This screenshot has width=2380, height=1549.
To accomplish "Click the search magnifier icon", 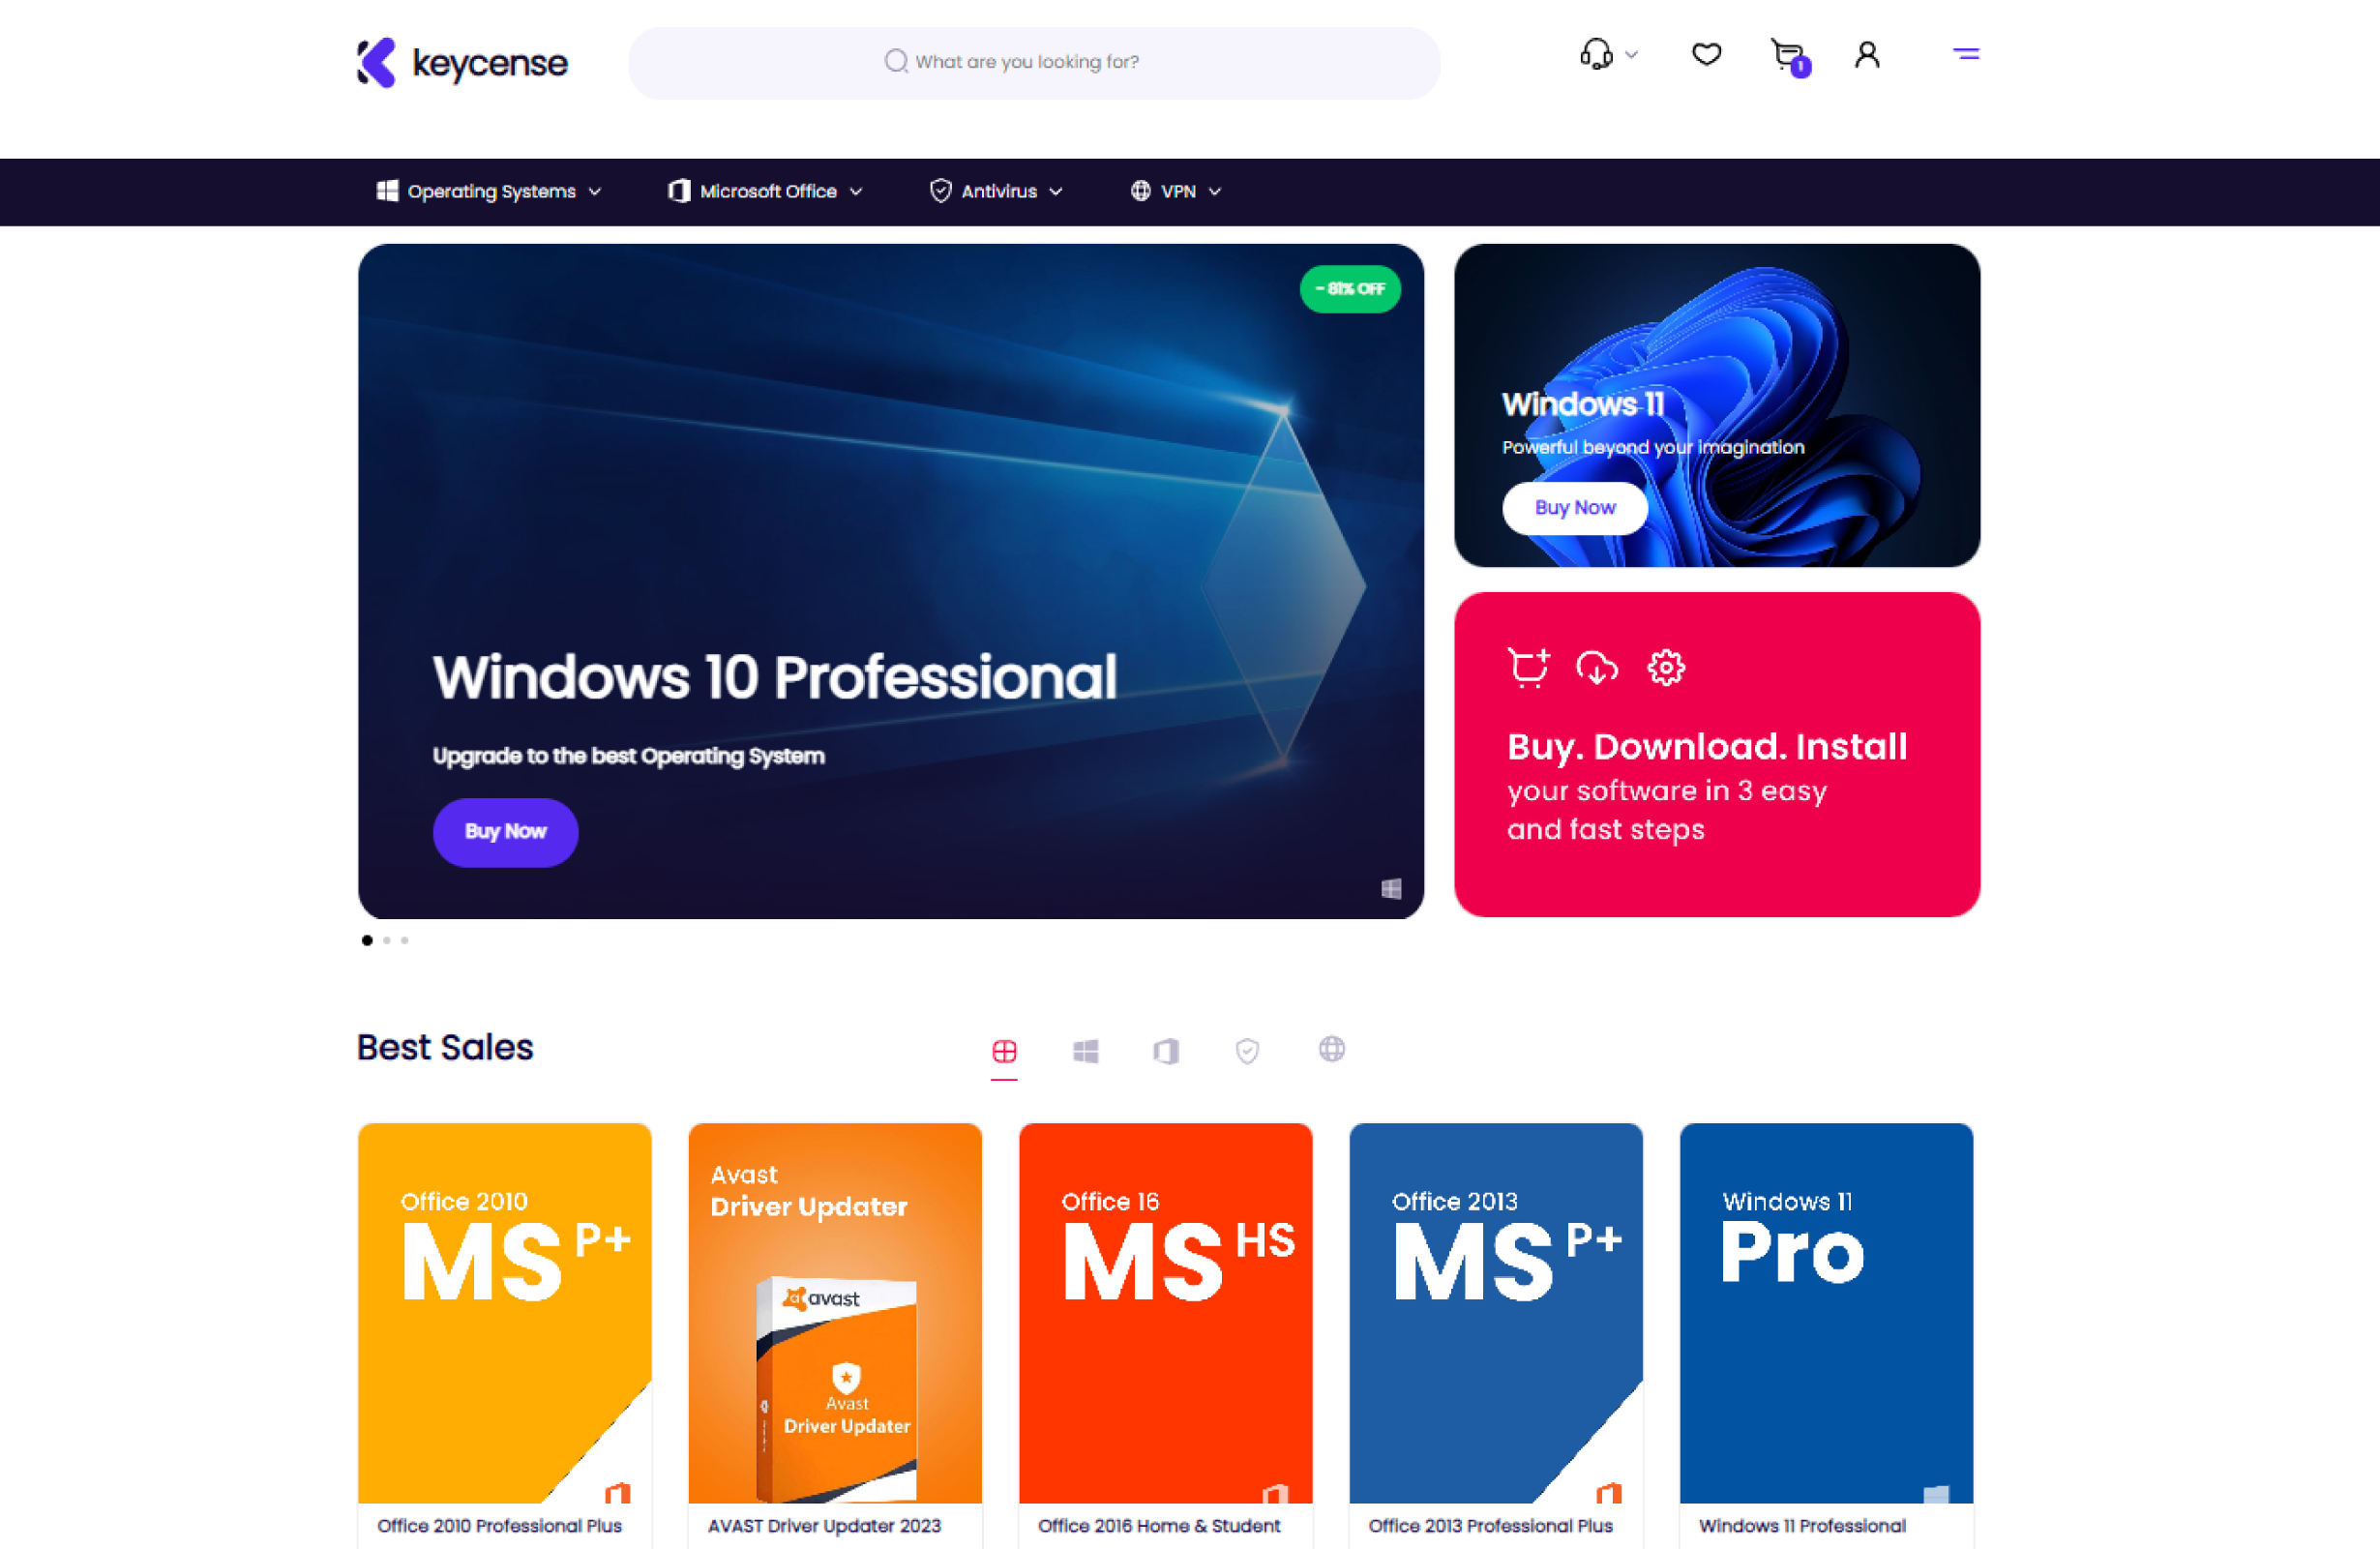I will coord(896,62).
